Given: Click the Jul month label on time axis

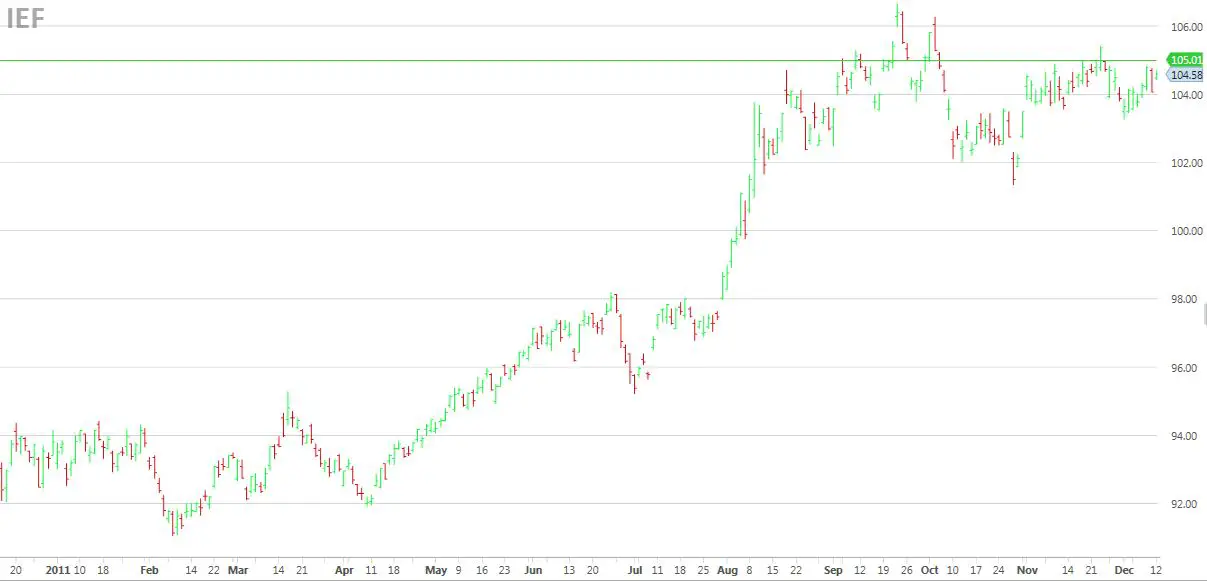Looking at the screenshot, I should (x=635, y=570).
